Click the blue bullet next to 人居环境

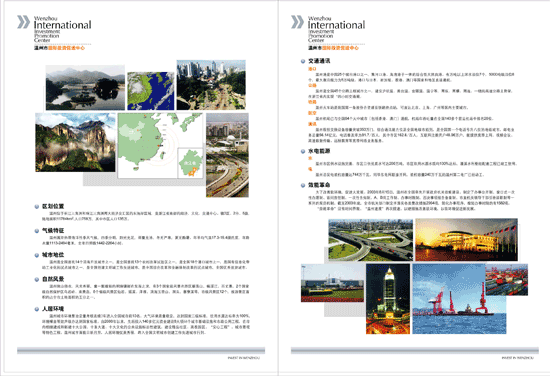[37, 309]
